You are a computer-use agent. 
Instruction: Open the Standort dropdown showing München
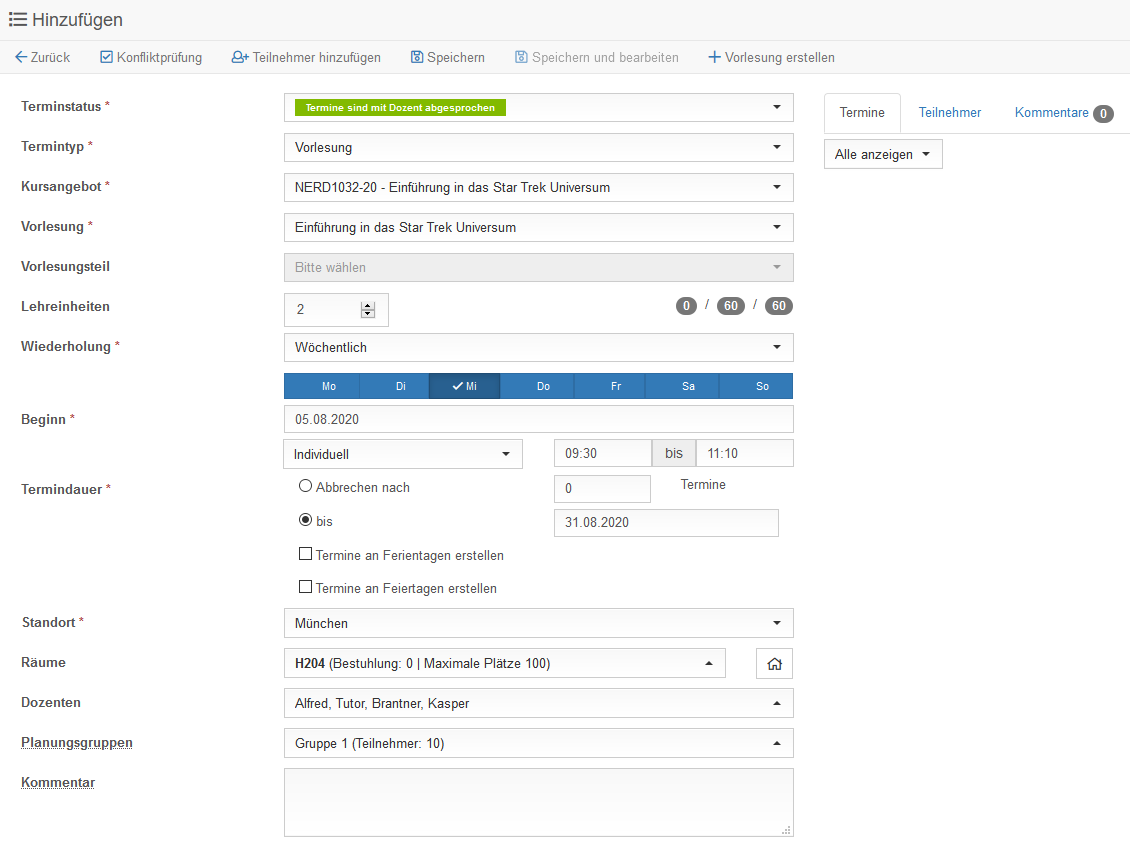point(538,623)
